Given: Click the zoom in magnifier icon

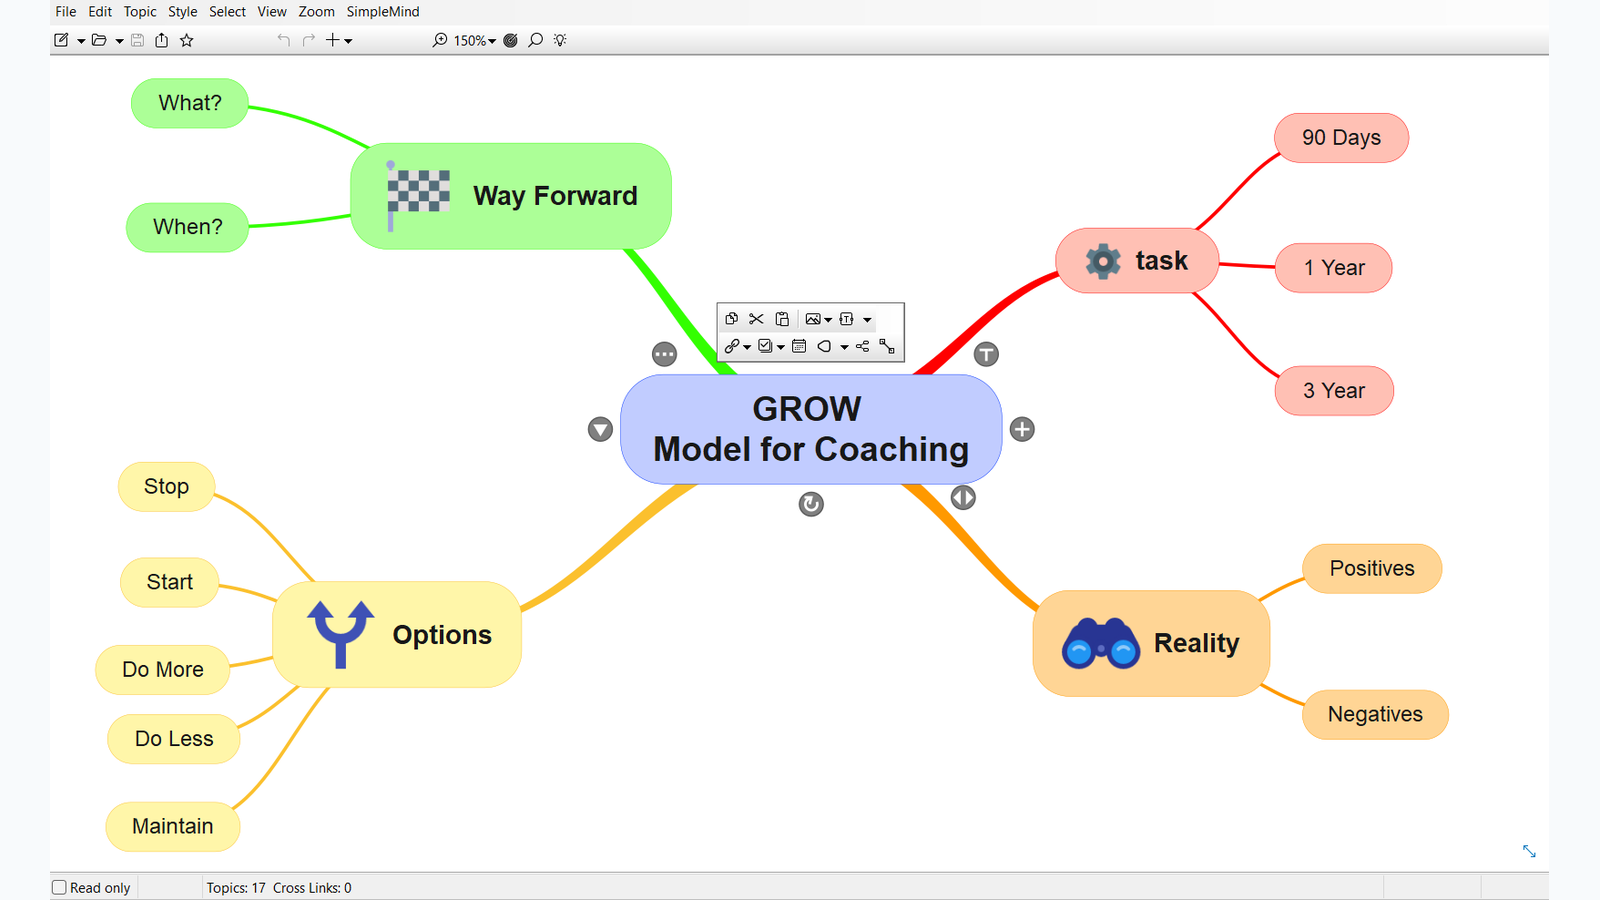Looking at the screenshot, I should (x=440, y=40).
